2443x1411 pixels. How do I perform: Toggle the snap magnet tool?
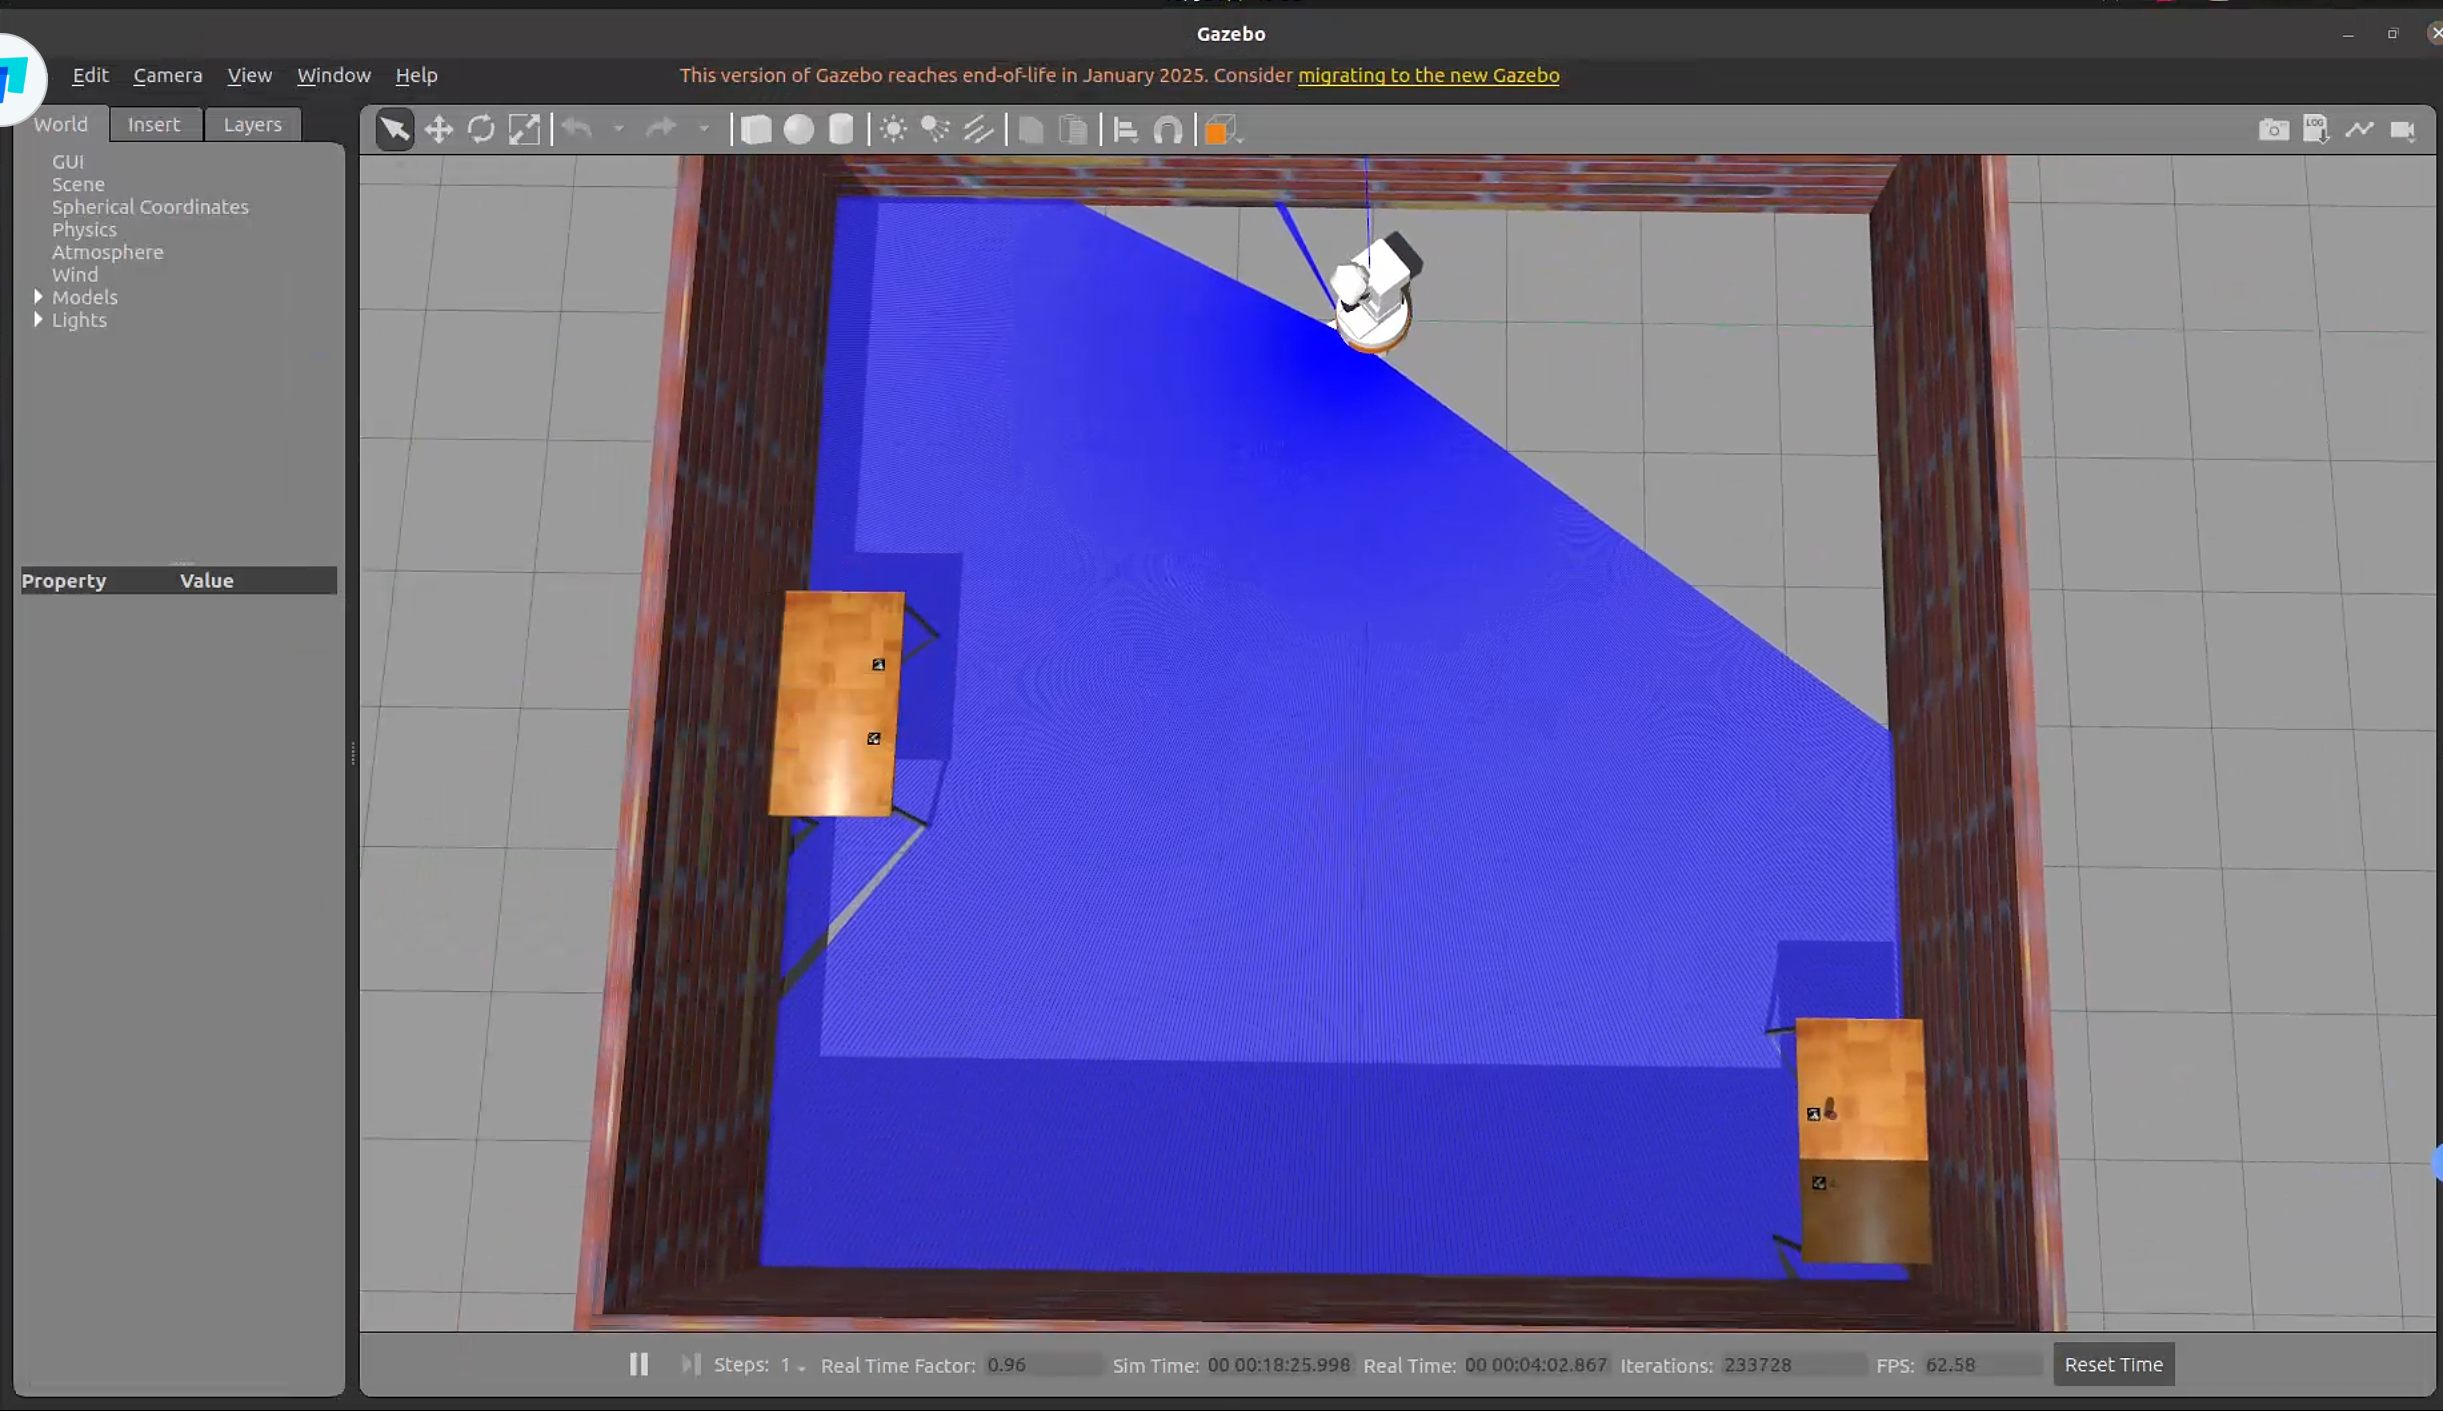(x=1167, y=129)
